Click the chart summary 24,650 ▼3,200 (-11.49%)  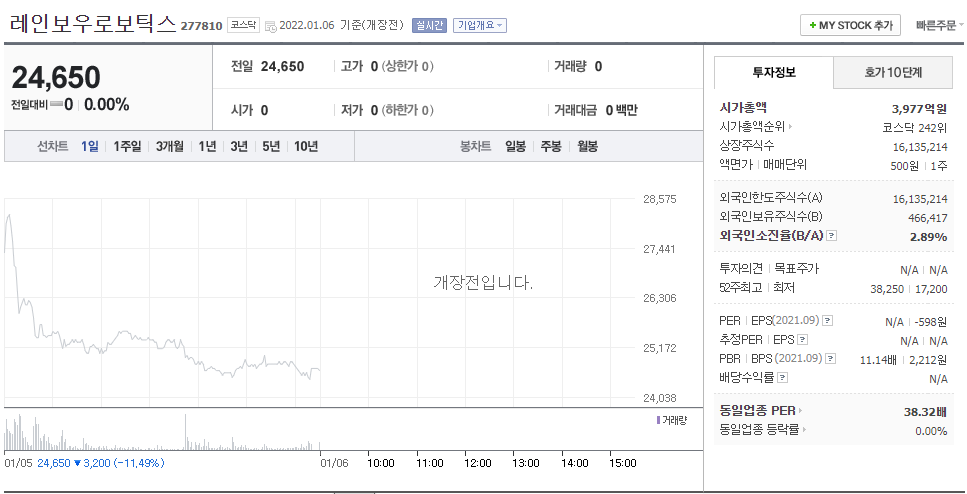101,463
